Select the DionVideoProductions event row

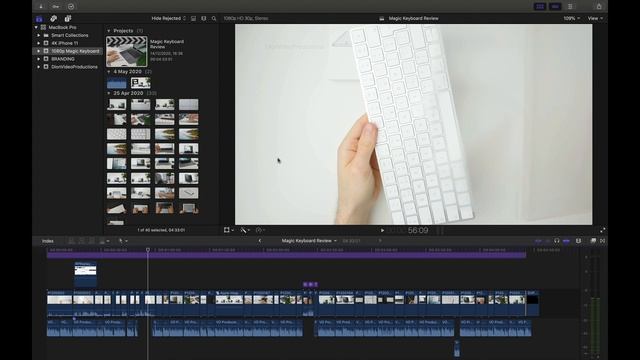click(68, 67)
